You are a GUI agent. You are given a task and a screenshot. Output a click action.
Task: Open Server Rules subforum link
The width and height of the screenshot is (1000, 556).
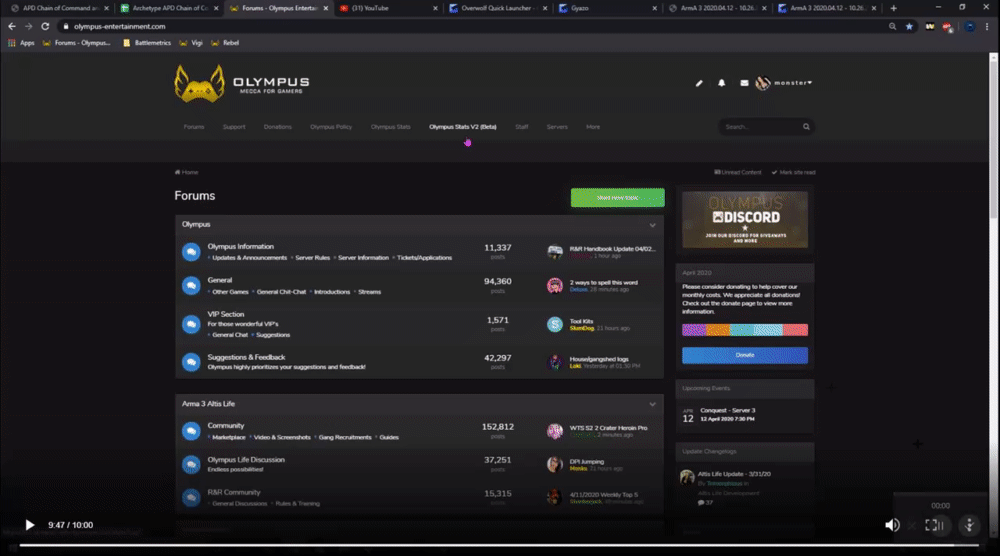pos(312,258)
